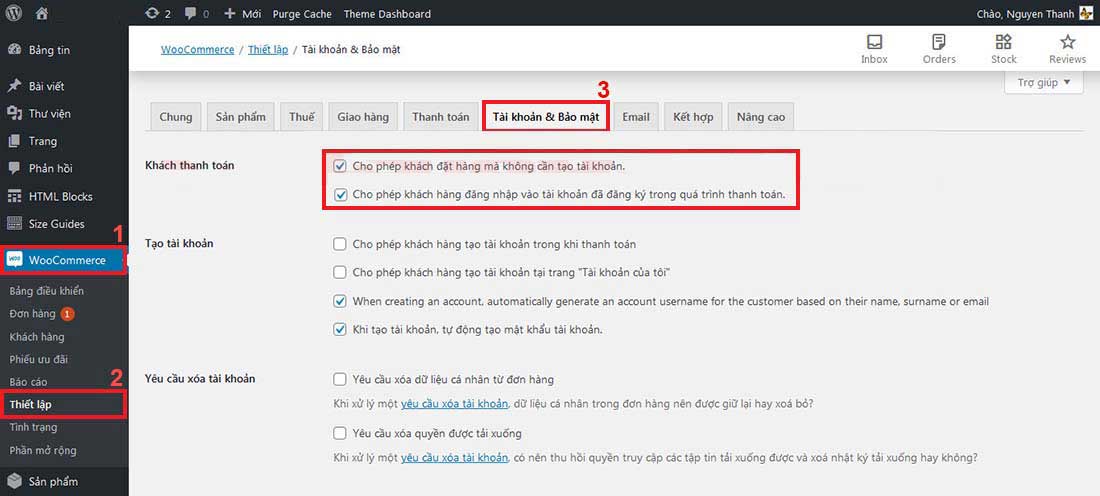
Task: Open the WordPress logo menu
Action: pos(14,13)
